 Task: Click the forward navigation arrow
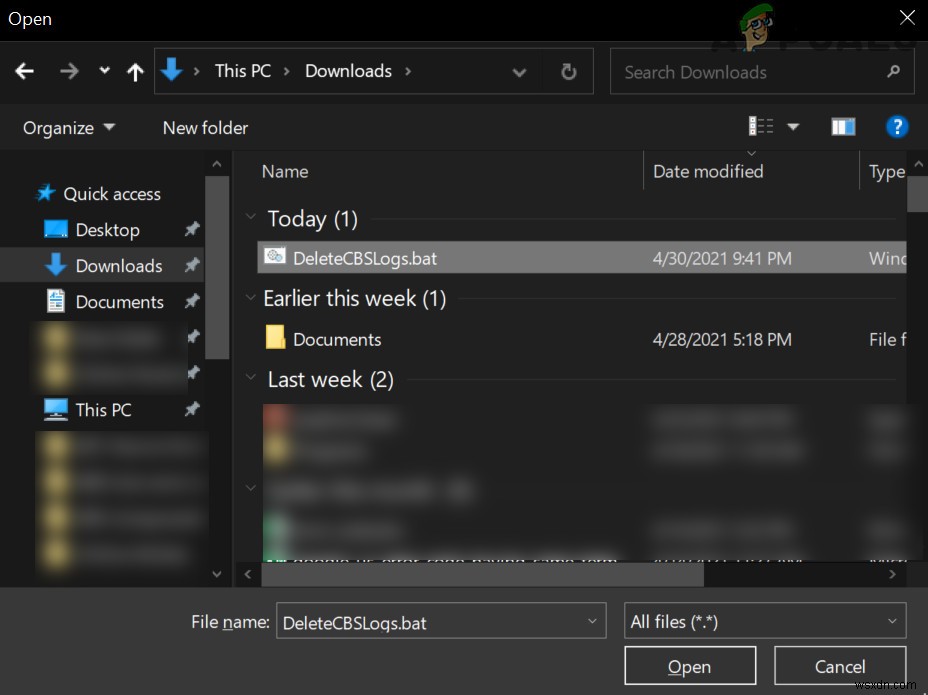click(68, 71)
